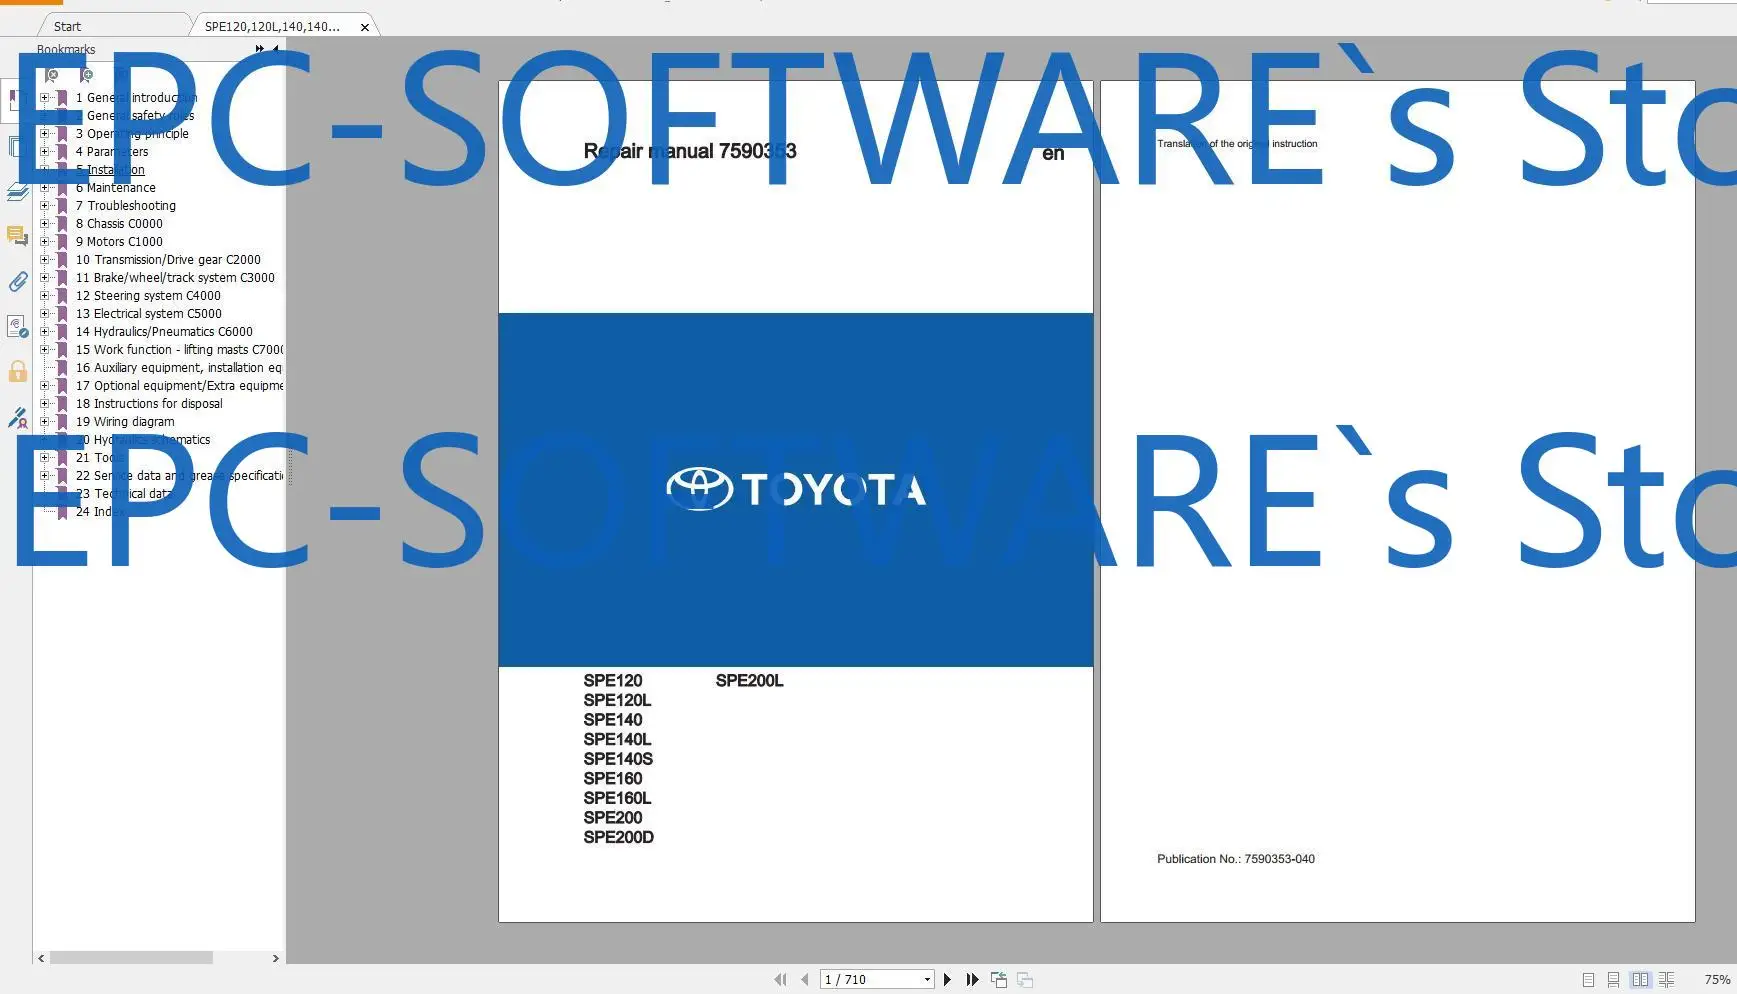Open the digital sign pen panel
This screenshot has width=1737, height=994.
(x=17, y=418)
